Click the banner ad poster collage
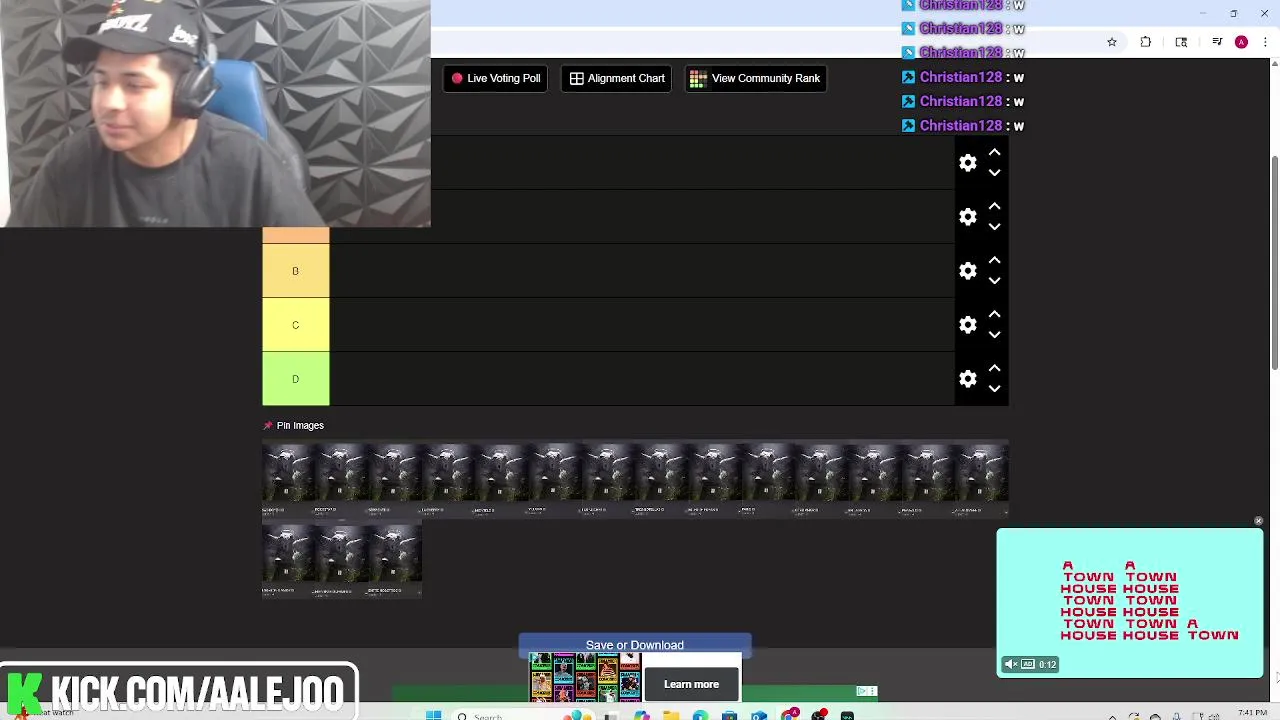Screen dimensions: 1280x720 [x=585, y=676]
